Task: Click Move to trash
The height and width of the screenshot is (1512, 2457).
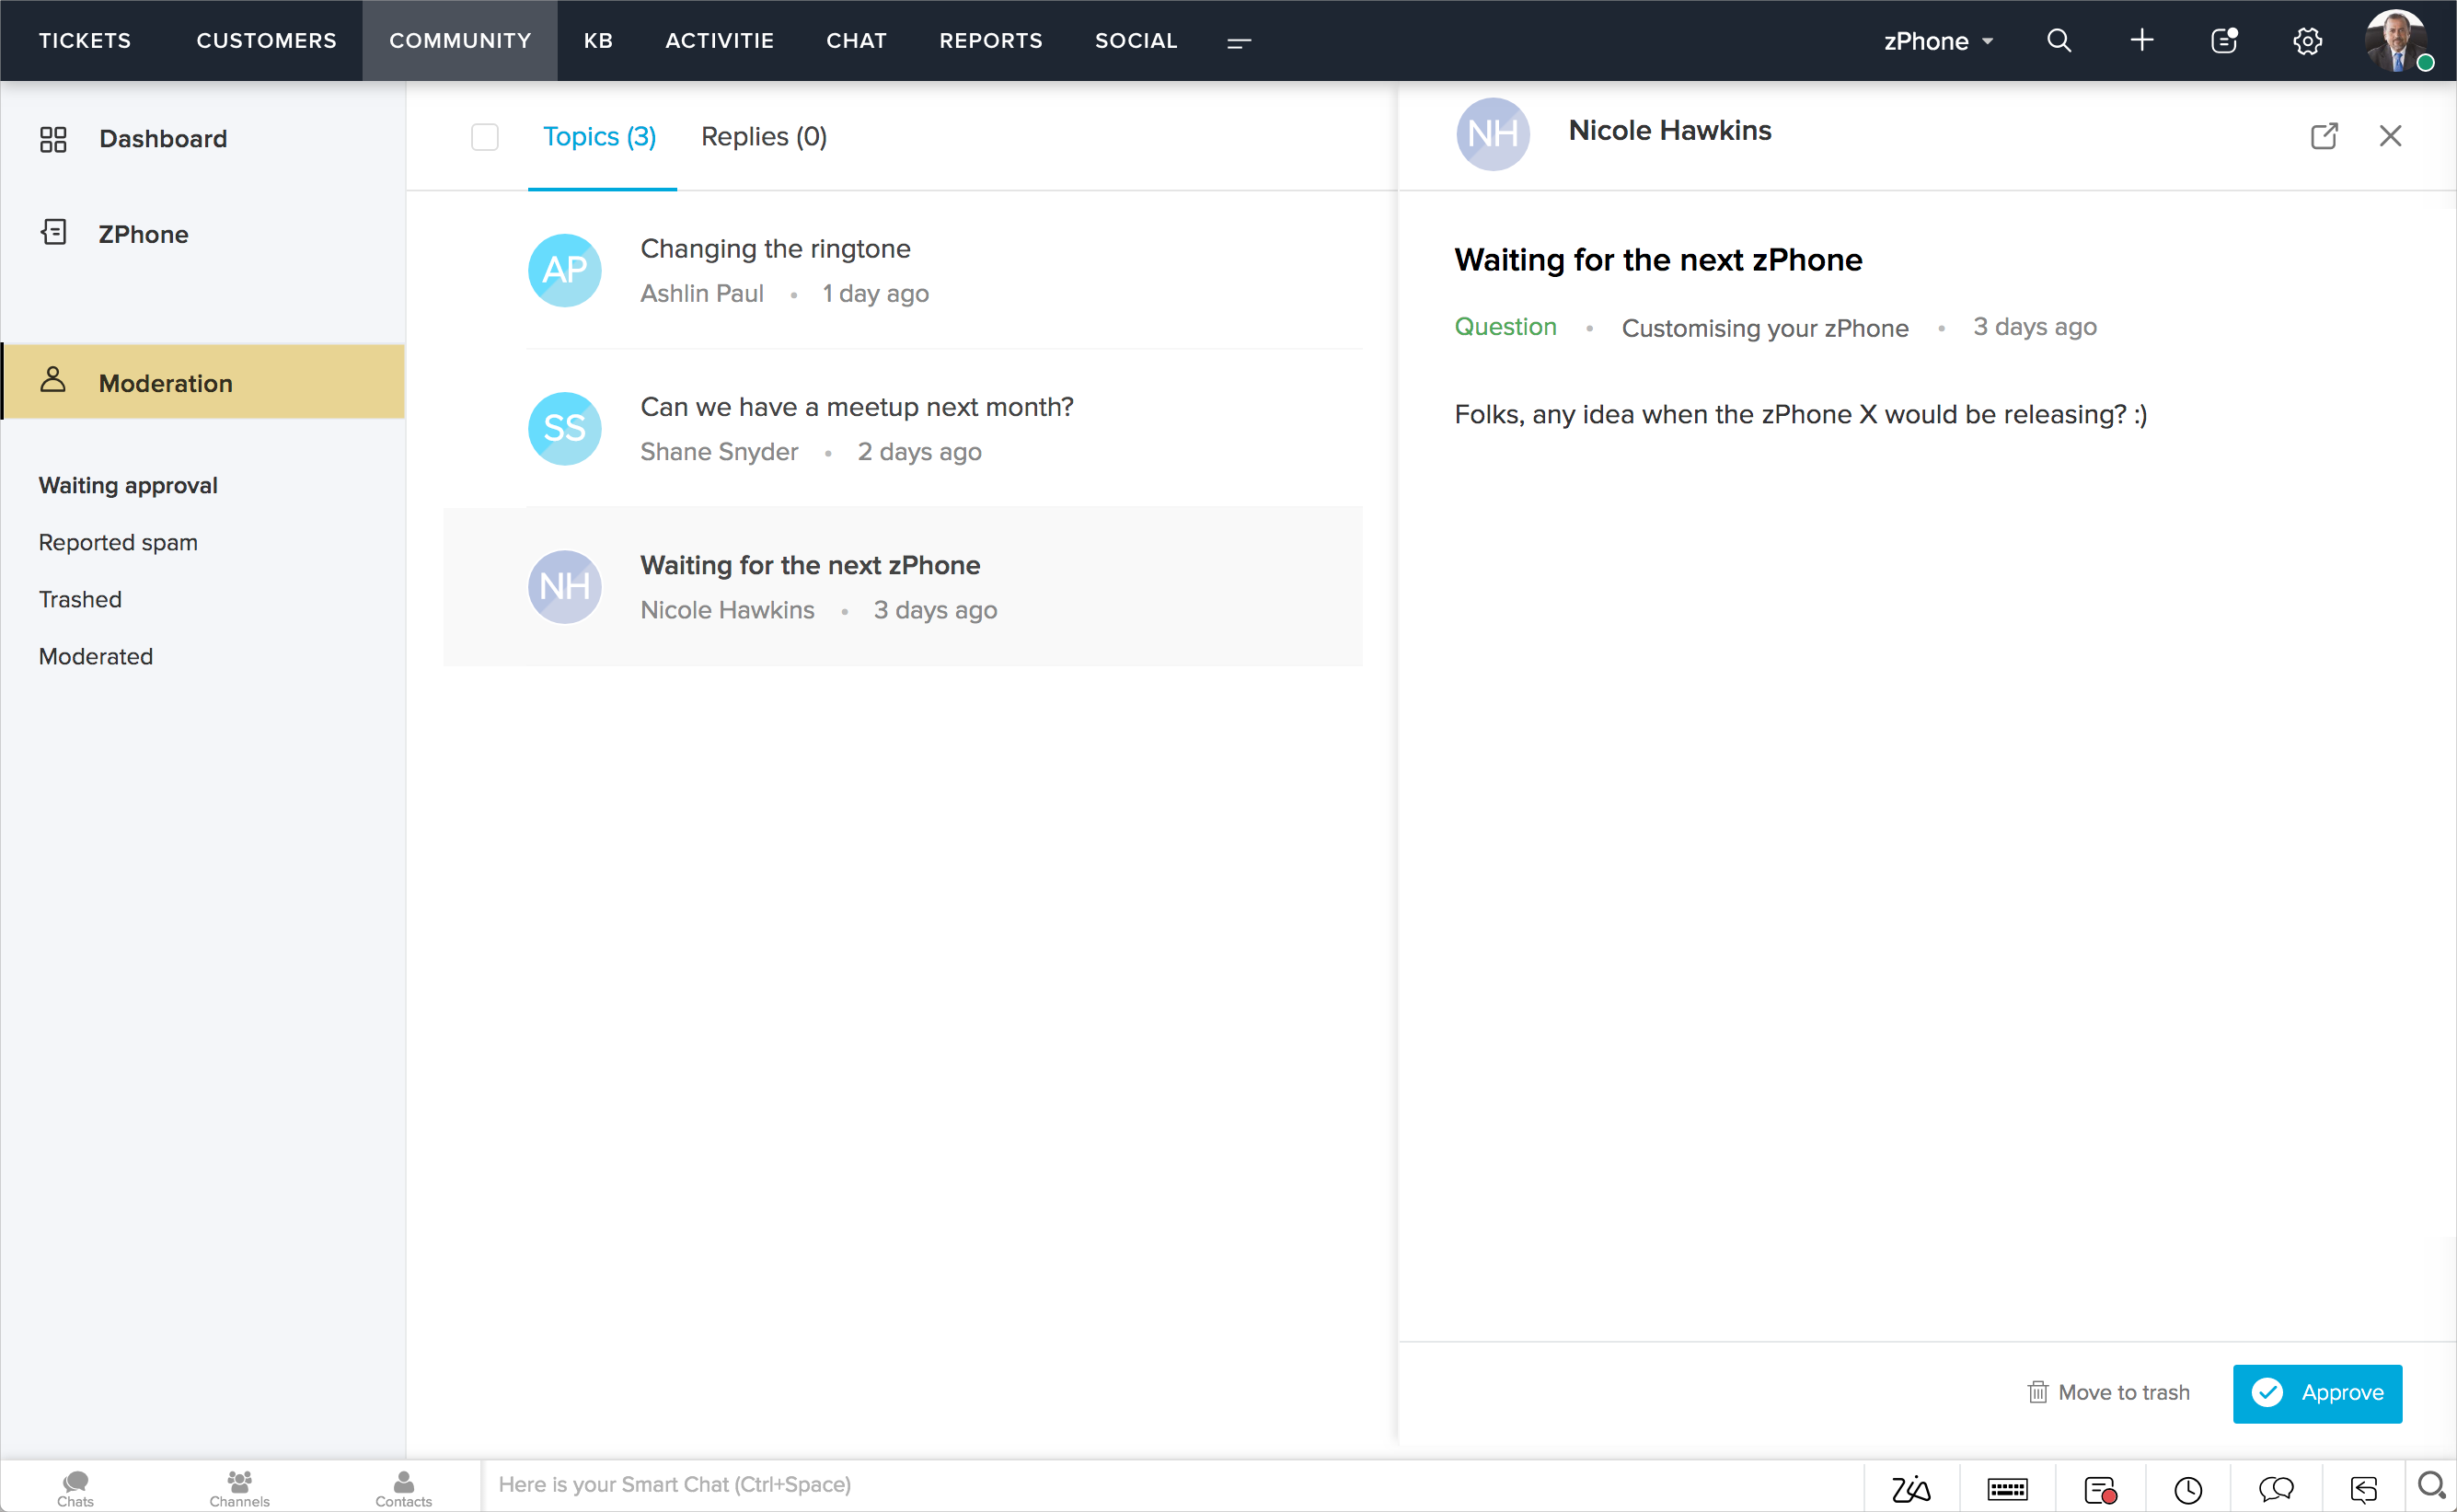Action: [x=2108, y=1392]
